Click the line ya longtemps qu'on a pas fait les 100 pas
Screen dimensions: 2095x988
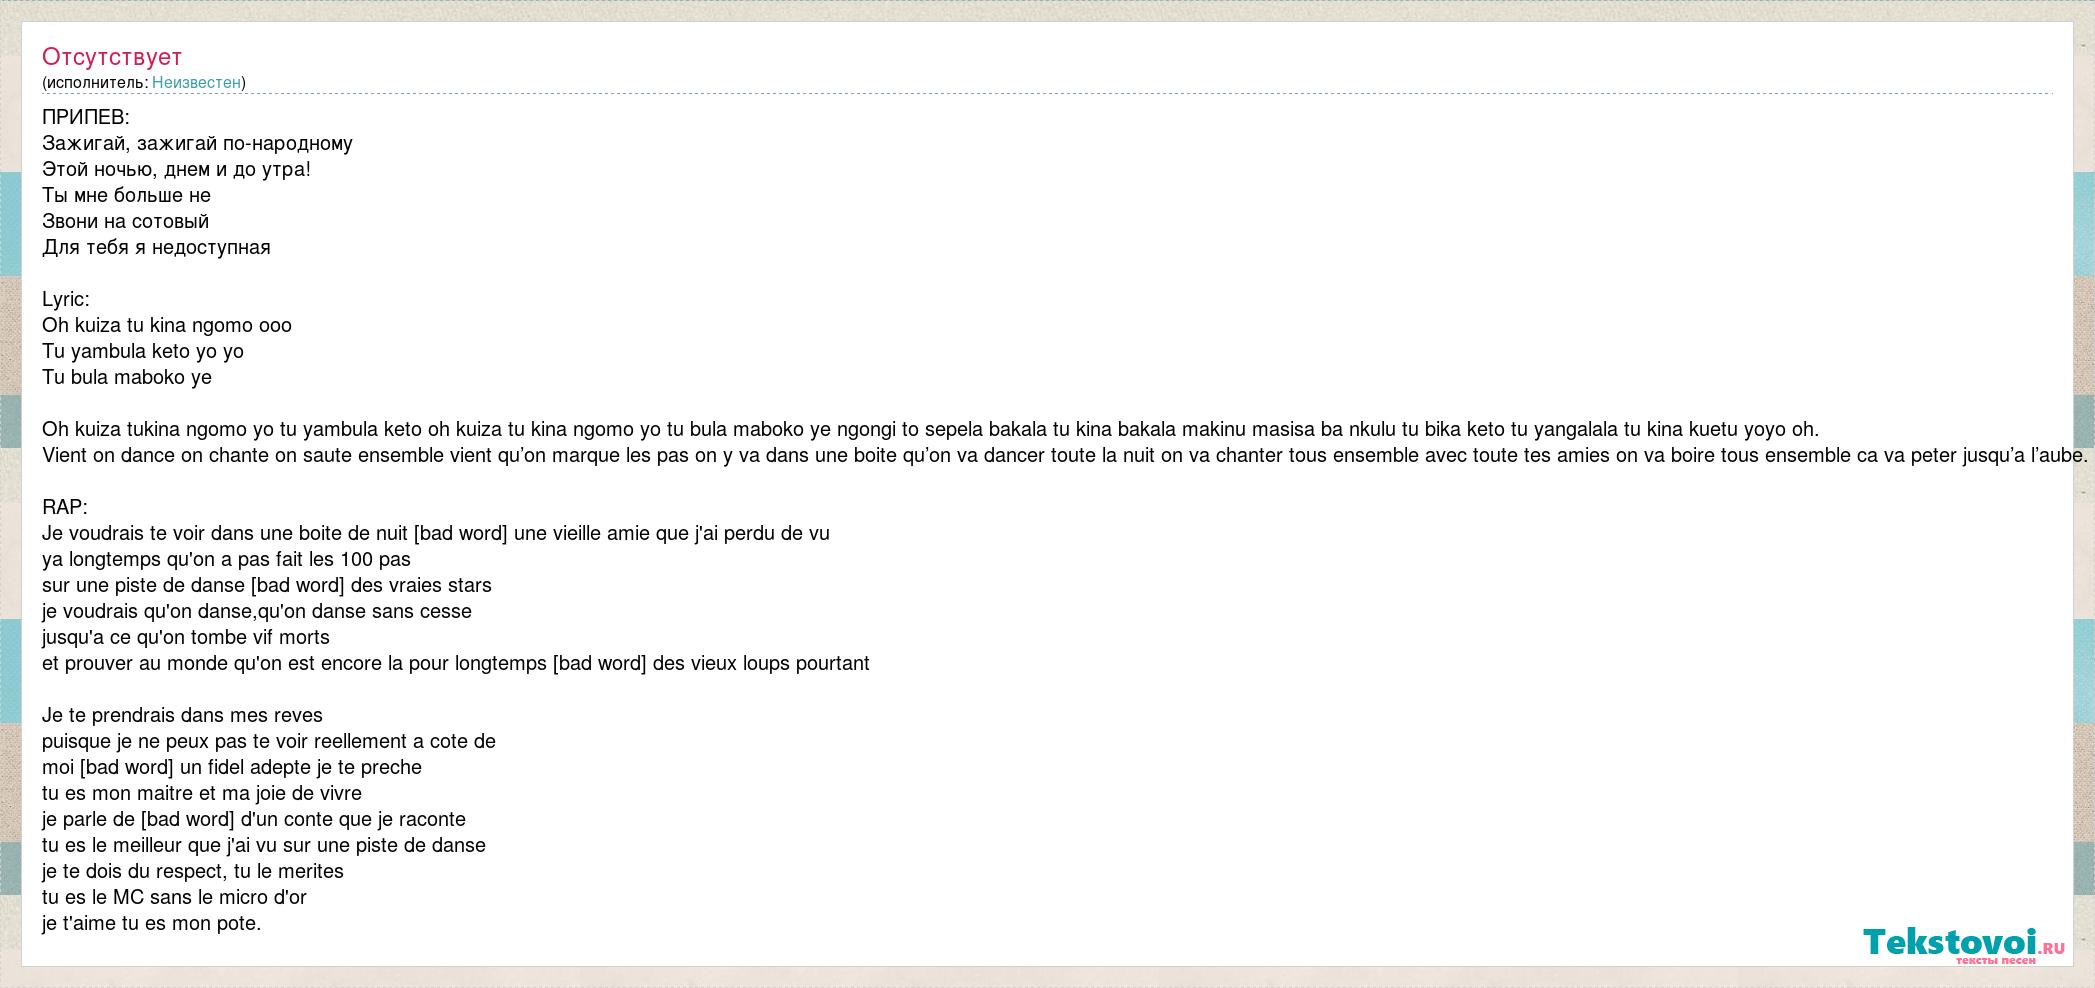pos(226,559)
